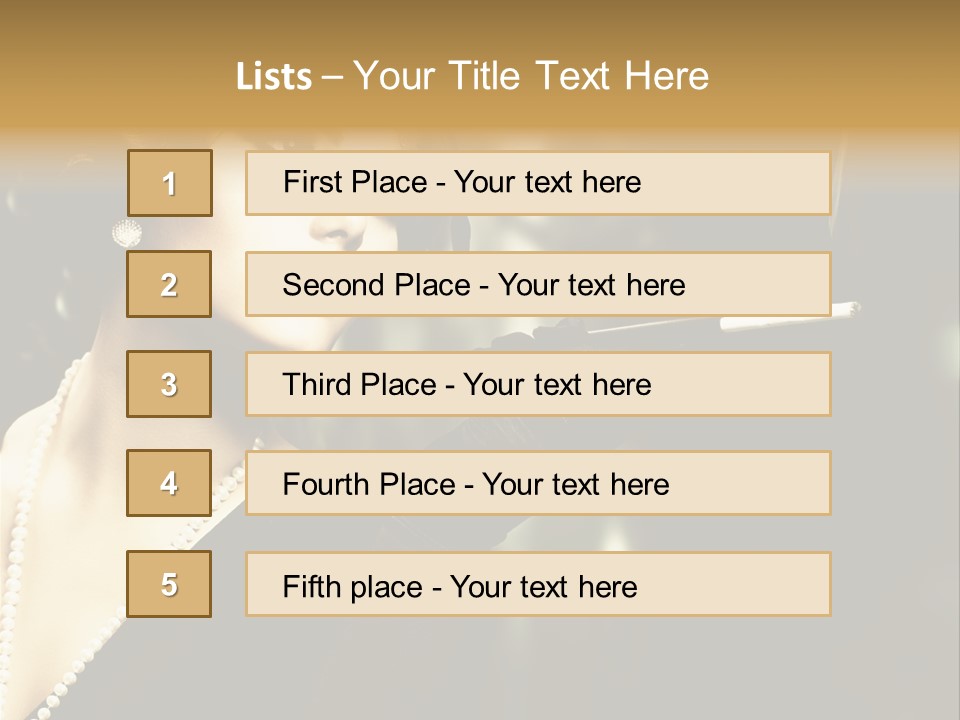Click the First Place text box
Image resolution: width=960 pixels, height=720 pixels.
click(538, 183)
